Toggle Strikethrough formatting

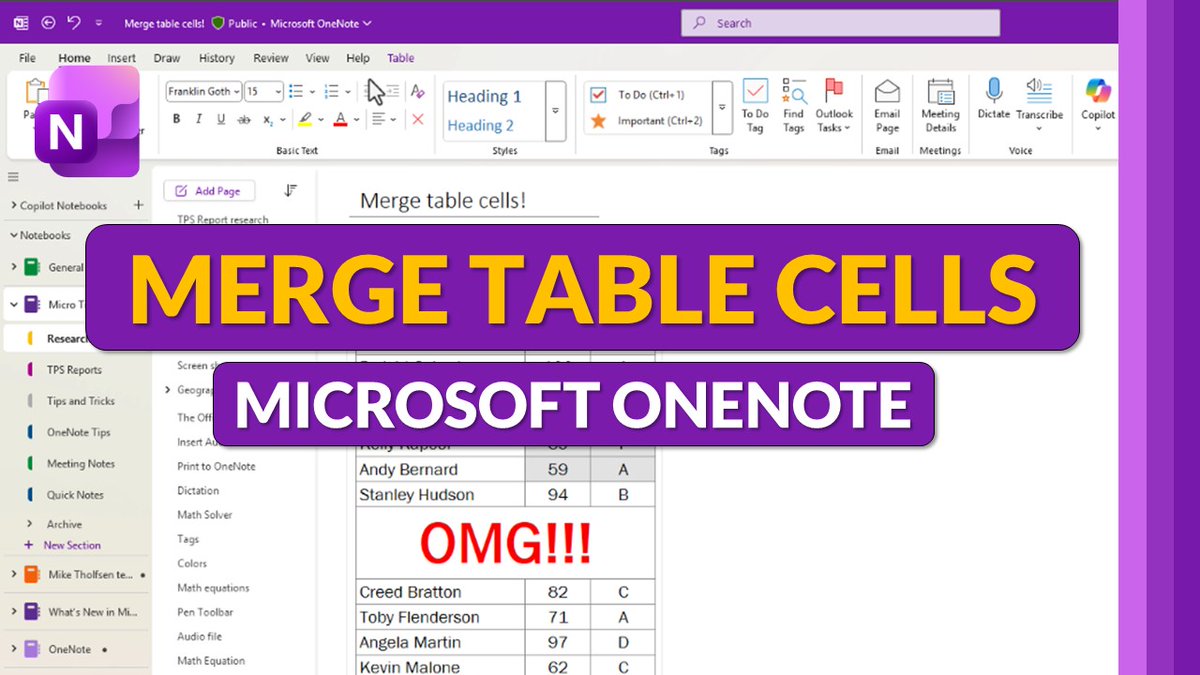(244, 119)
